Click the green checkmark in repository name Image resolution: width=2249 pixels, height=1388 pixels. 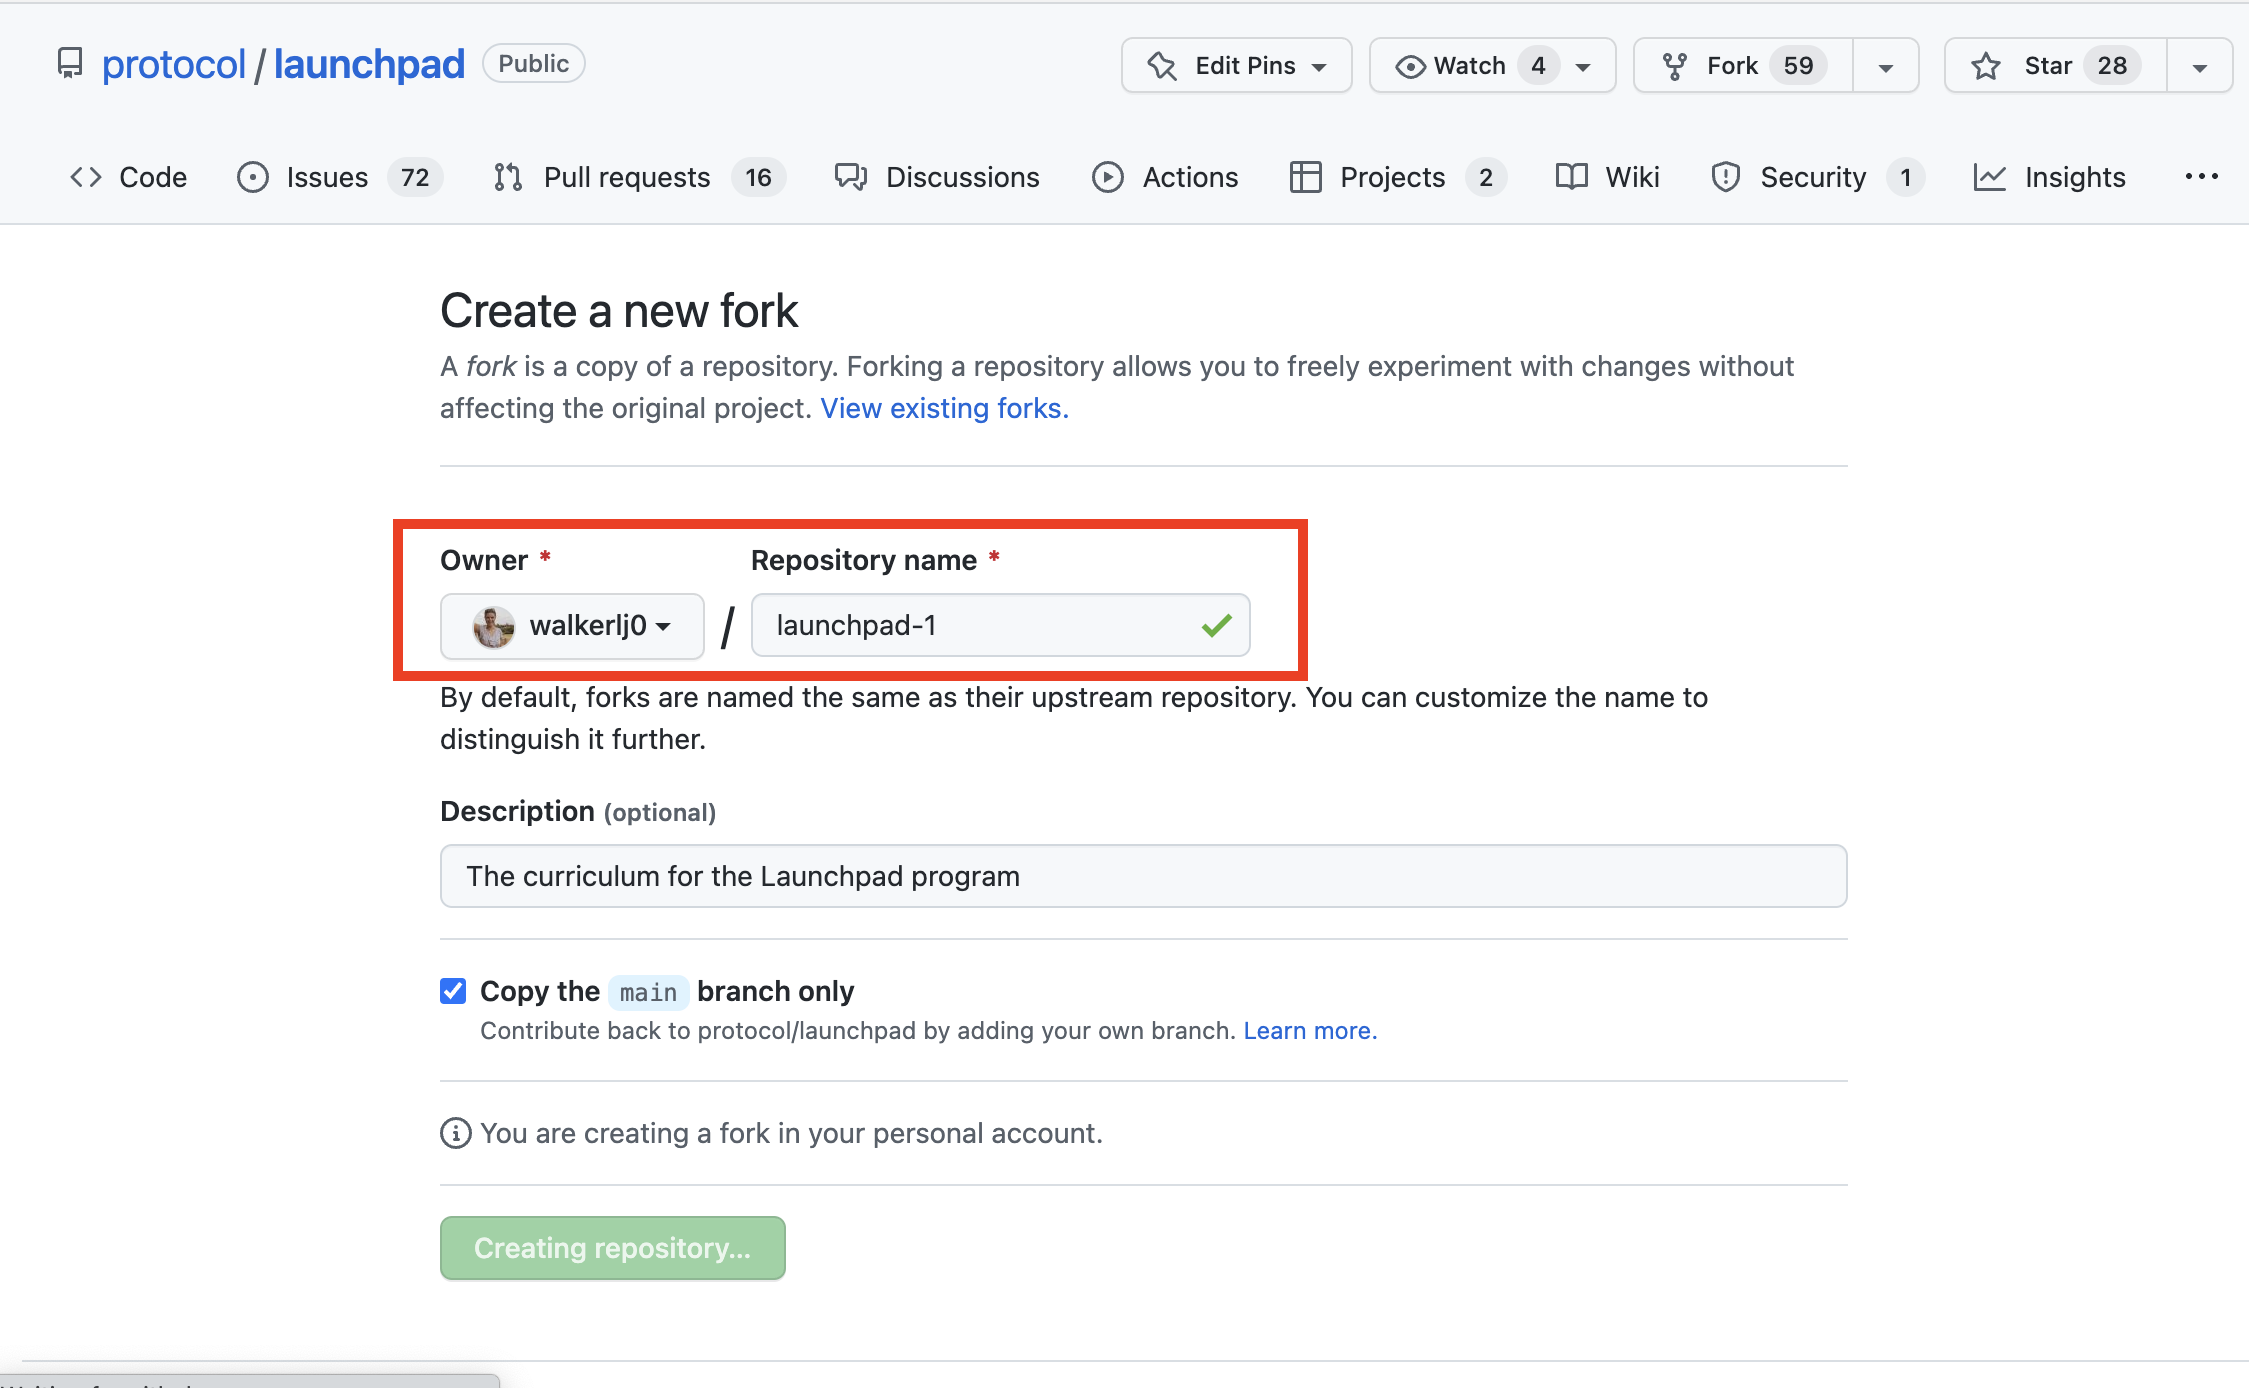pos(1216,626)
